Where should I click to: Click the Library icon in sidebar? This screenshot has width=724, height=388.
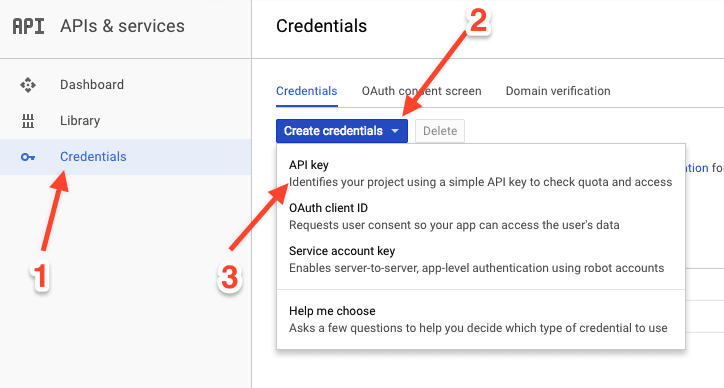click(x=28, y=121)
